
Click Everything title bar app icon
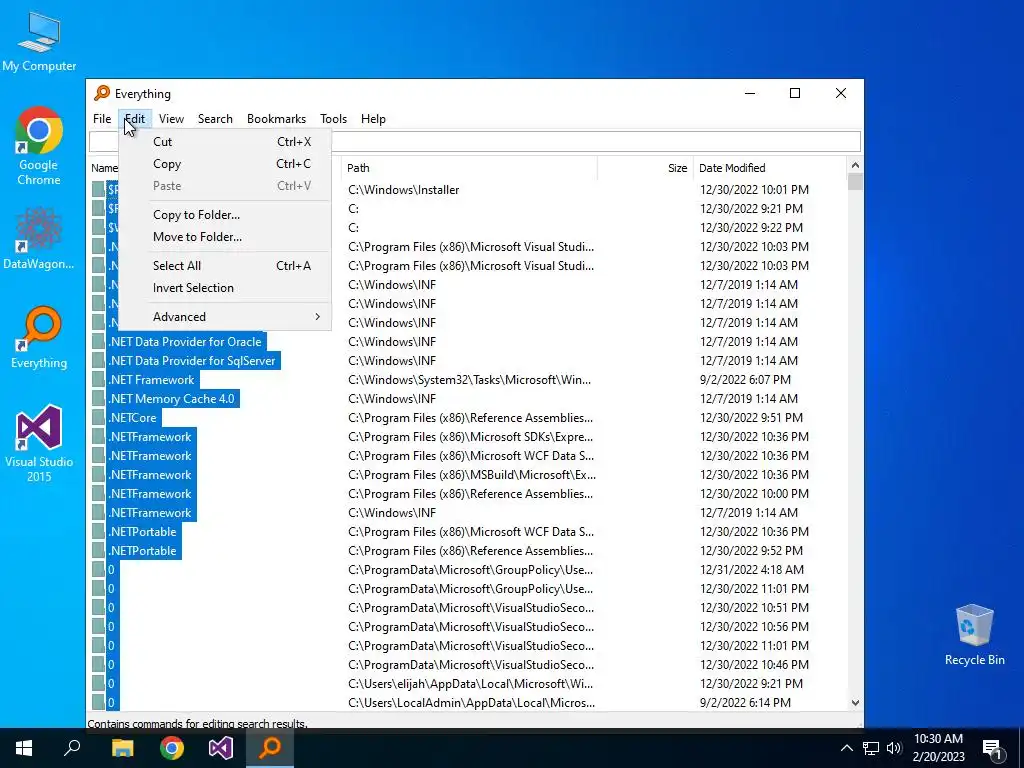click(x=102, y=93)
